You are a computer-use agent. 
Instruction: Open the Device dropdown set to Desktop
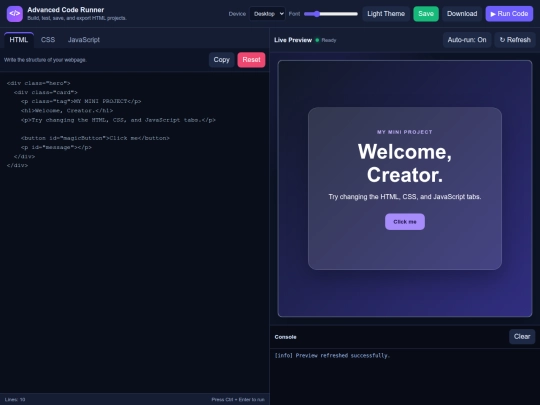[267, 14]
